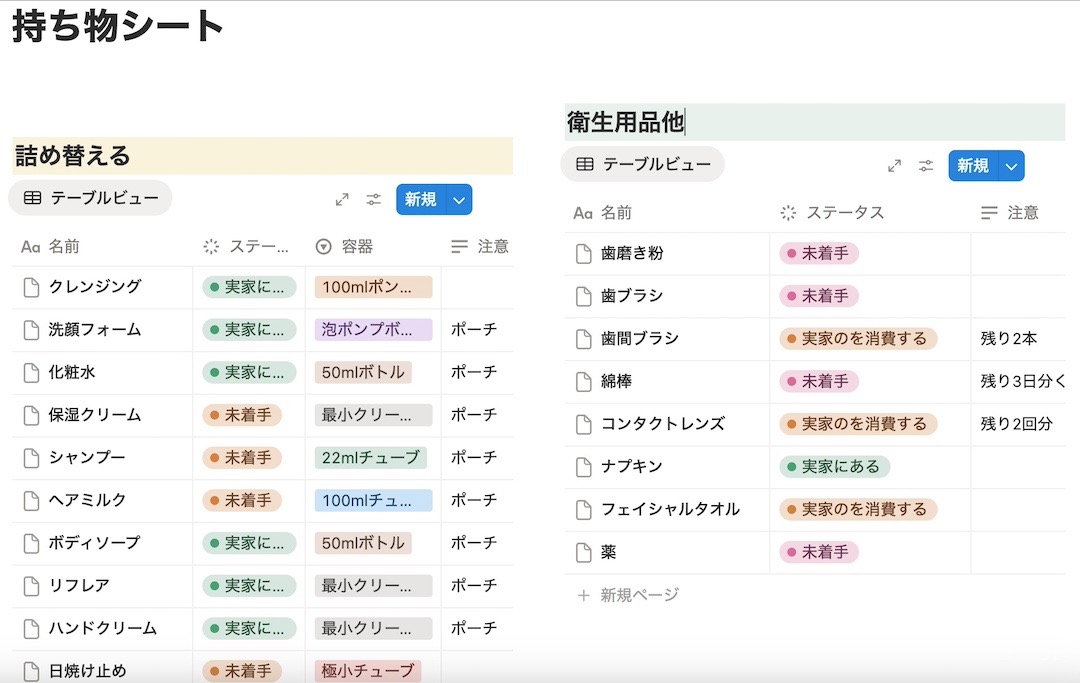Click 22mlチューブ tag in シャンプー row

tap(370, 458)
